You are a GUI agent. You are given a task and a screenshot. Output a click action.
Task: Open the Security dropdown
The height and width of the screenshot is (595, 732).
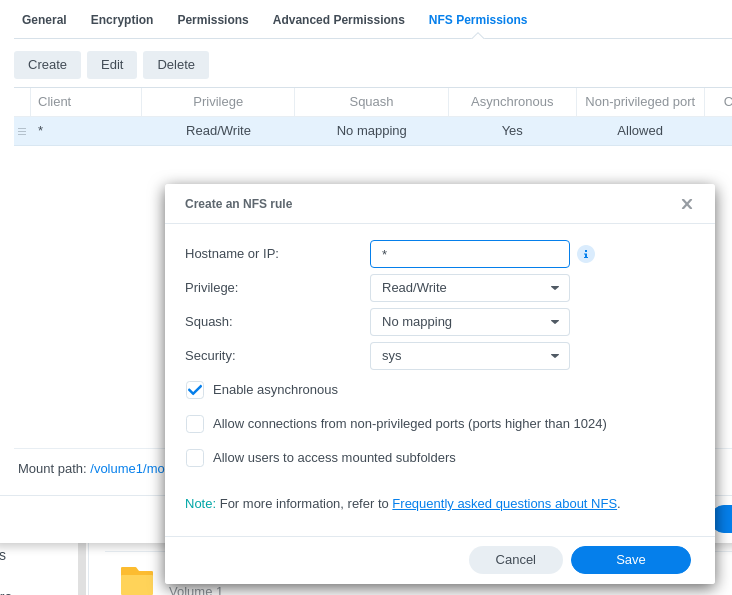(469, 356)
